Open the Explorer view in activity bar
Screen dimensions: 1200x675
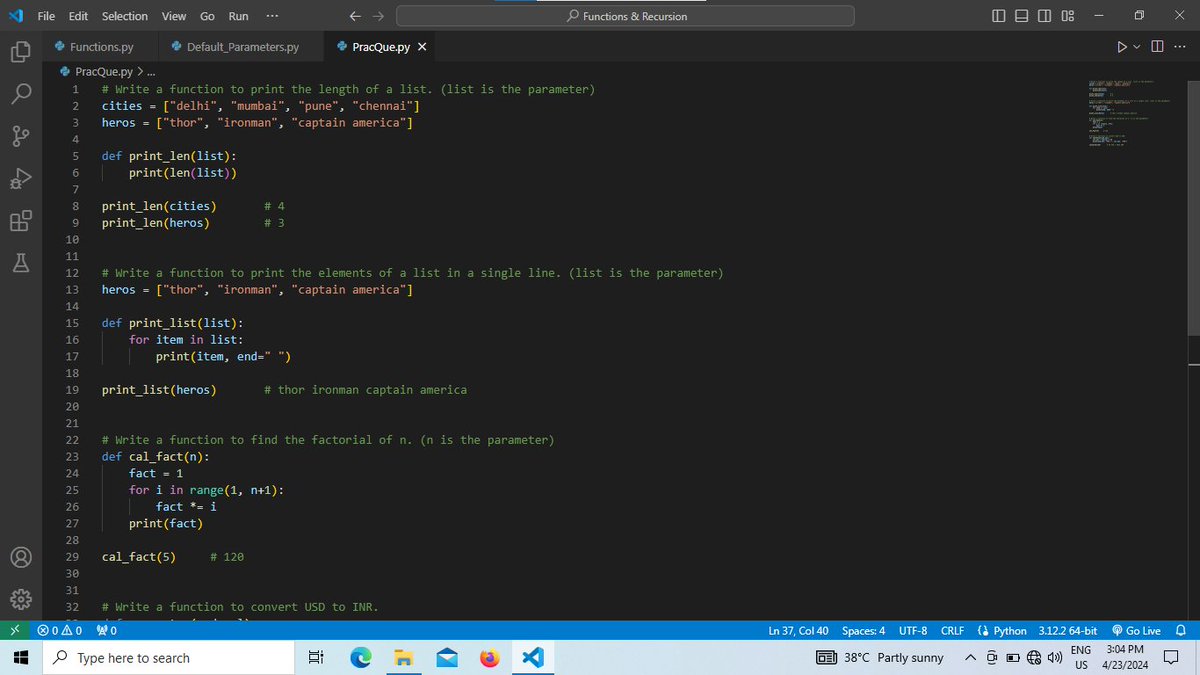[x=22, y=51]
